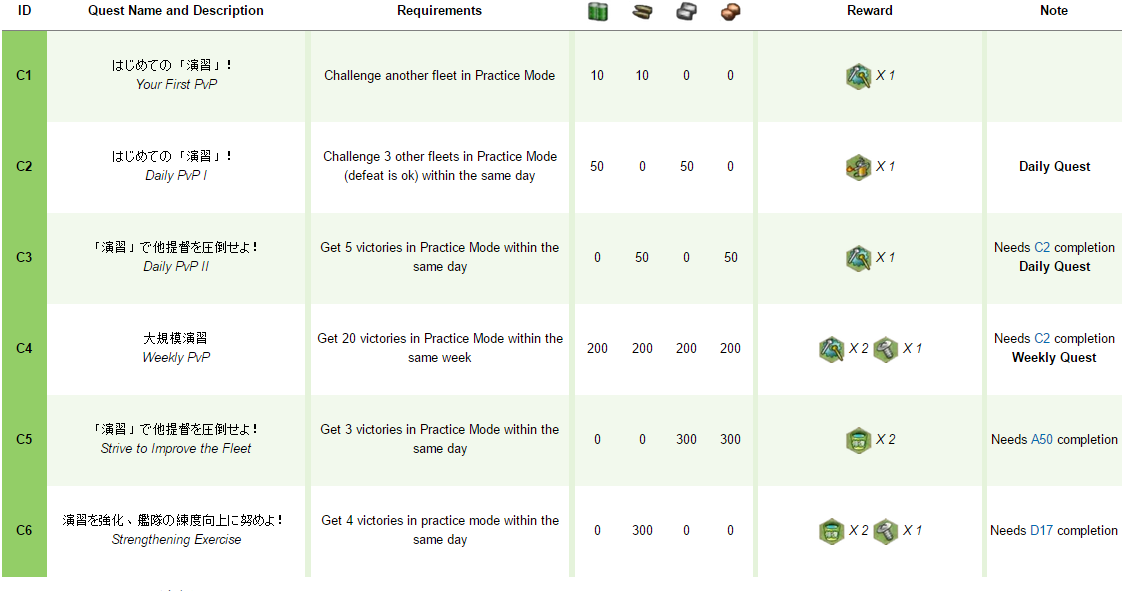
Task: Click the screw reward icon in C6 row
Action: pos(886,531)
